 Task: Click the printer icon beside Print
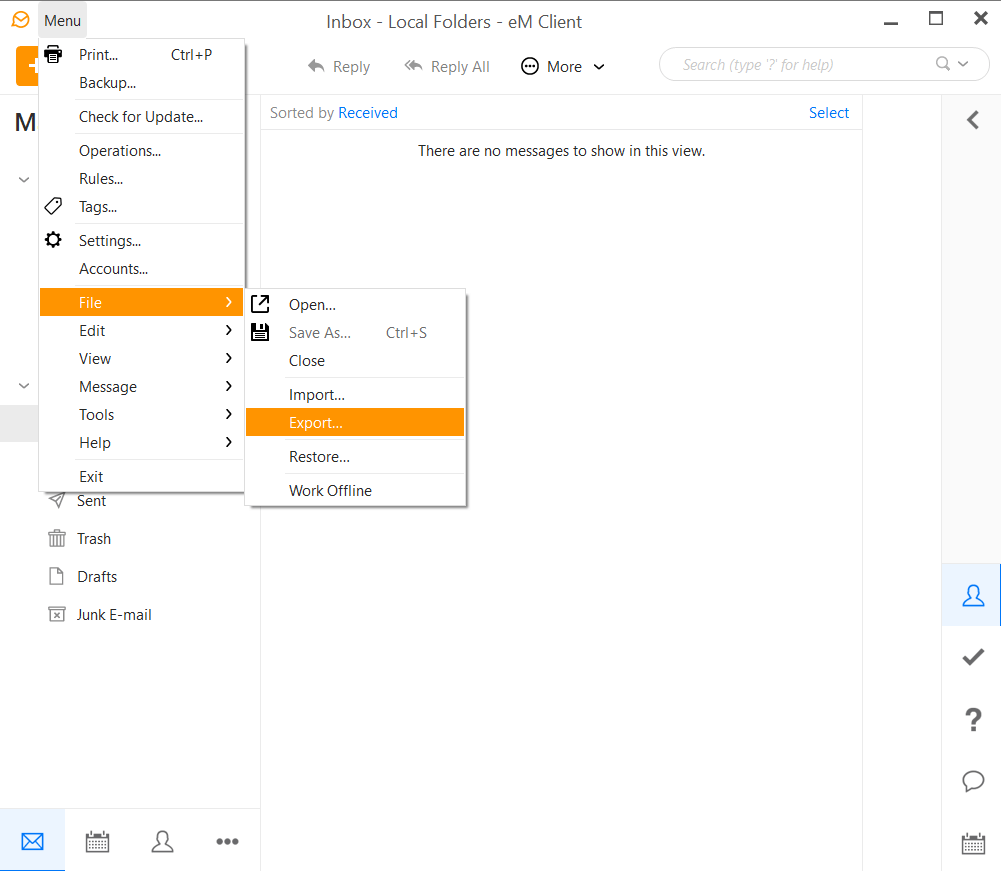[54, 54]
